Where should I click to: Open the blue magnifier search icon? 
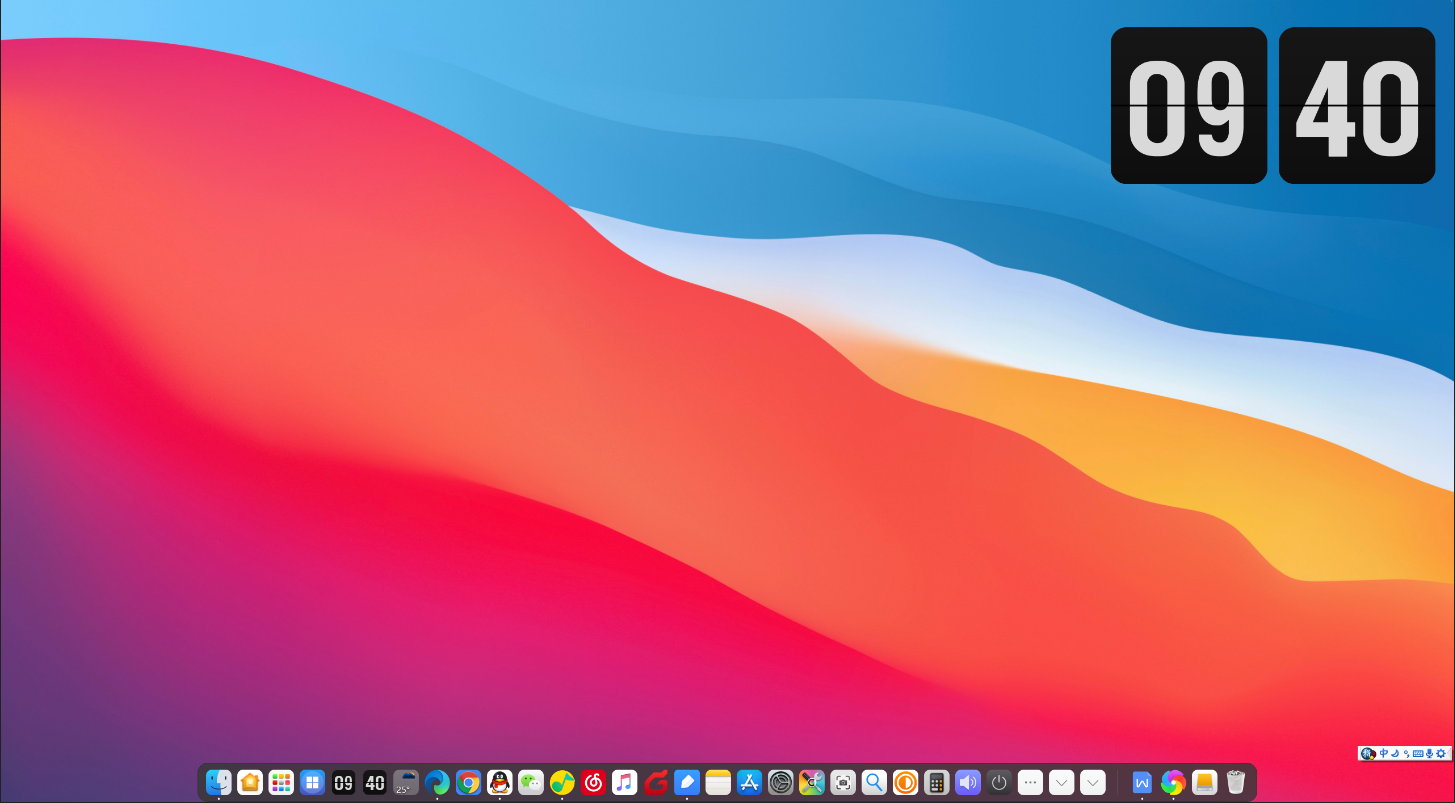tap(874, 782)
